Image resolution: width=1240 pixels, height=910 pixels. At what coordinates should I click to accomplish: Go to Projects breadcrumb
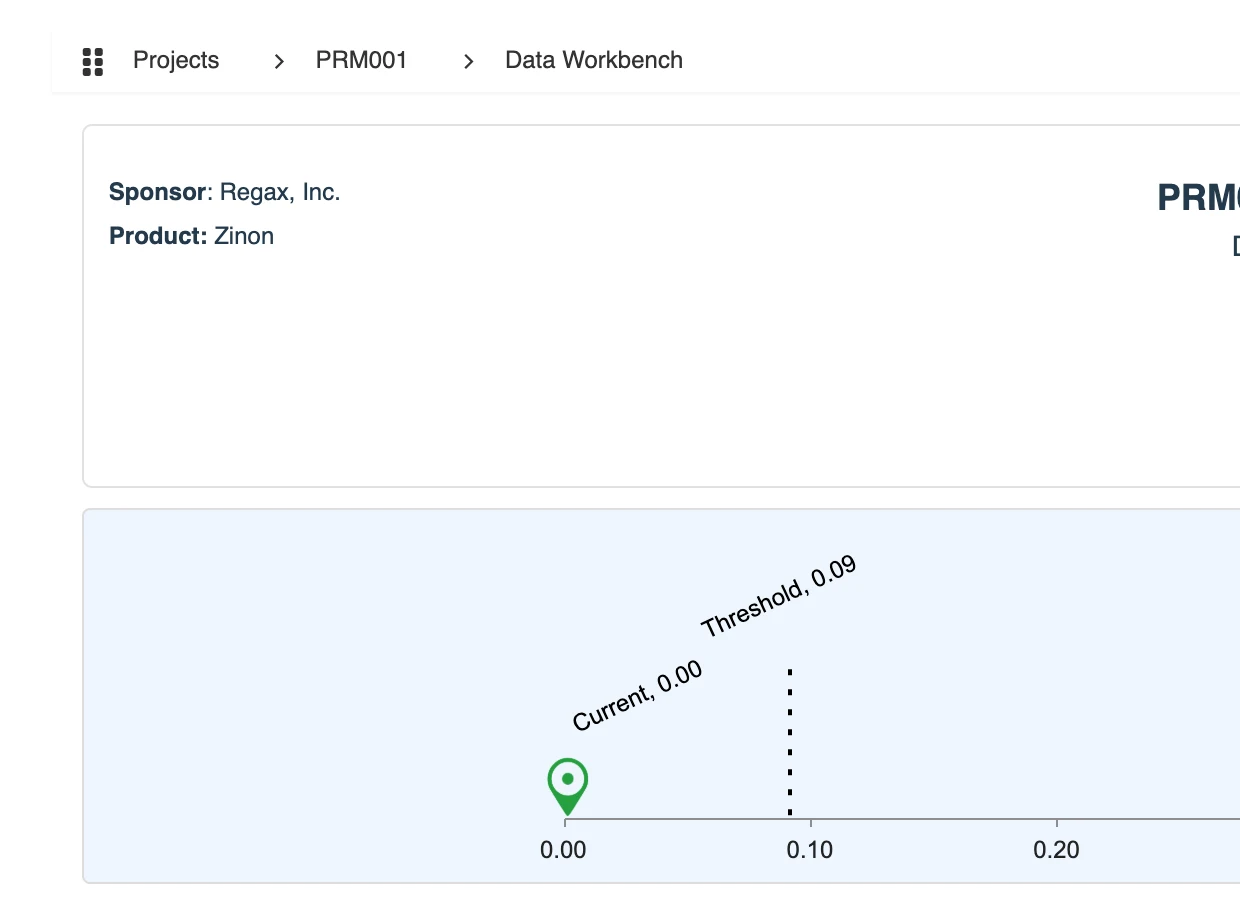point(176,60)
